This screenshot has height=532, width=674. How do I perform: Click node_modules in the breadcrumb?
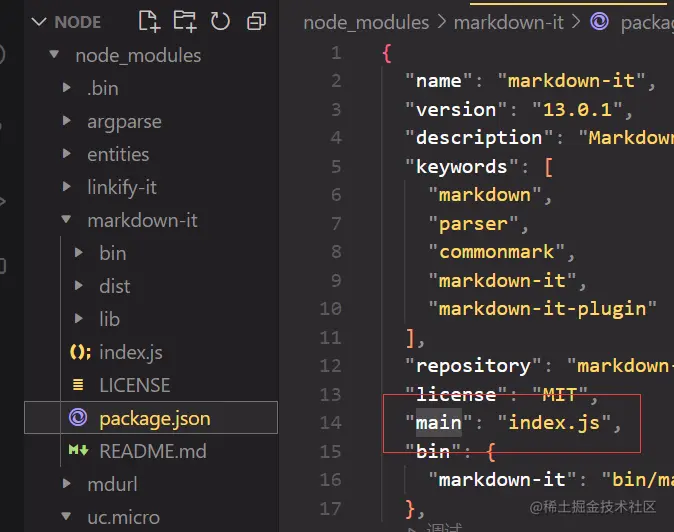(x=366, y=22)
